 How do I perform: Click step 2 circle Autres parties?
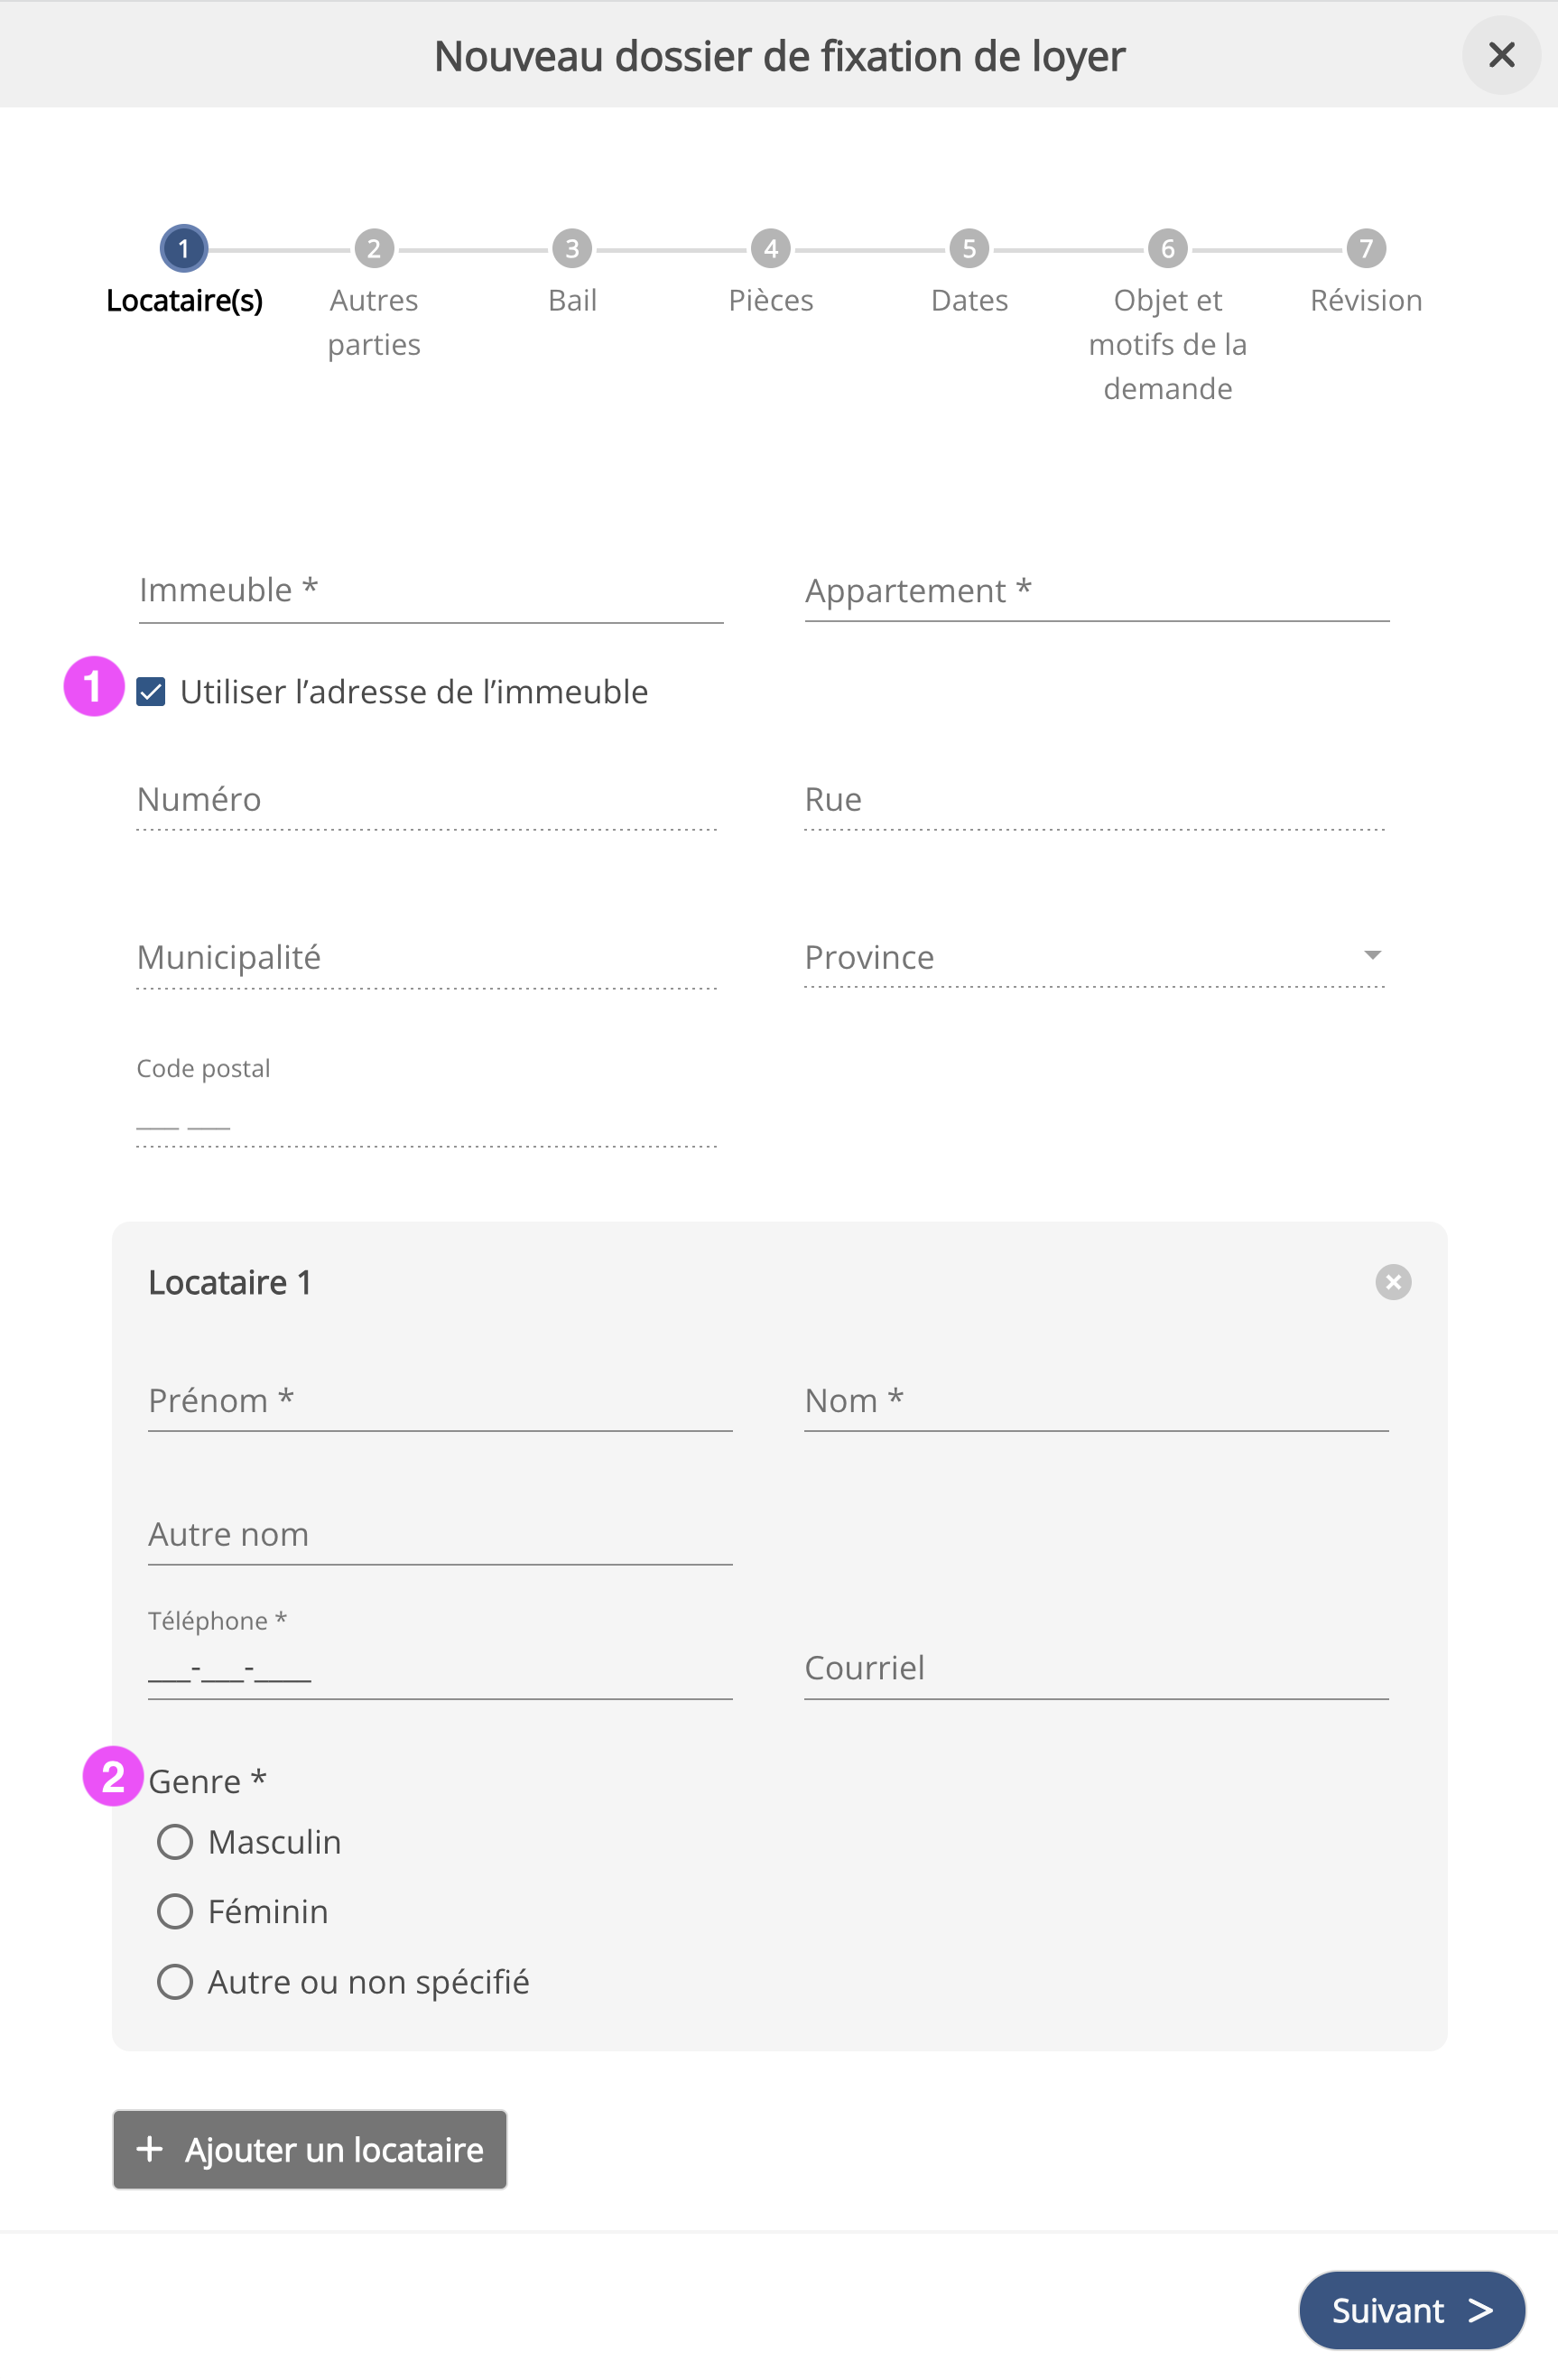tap(374, 249)
